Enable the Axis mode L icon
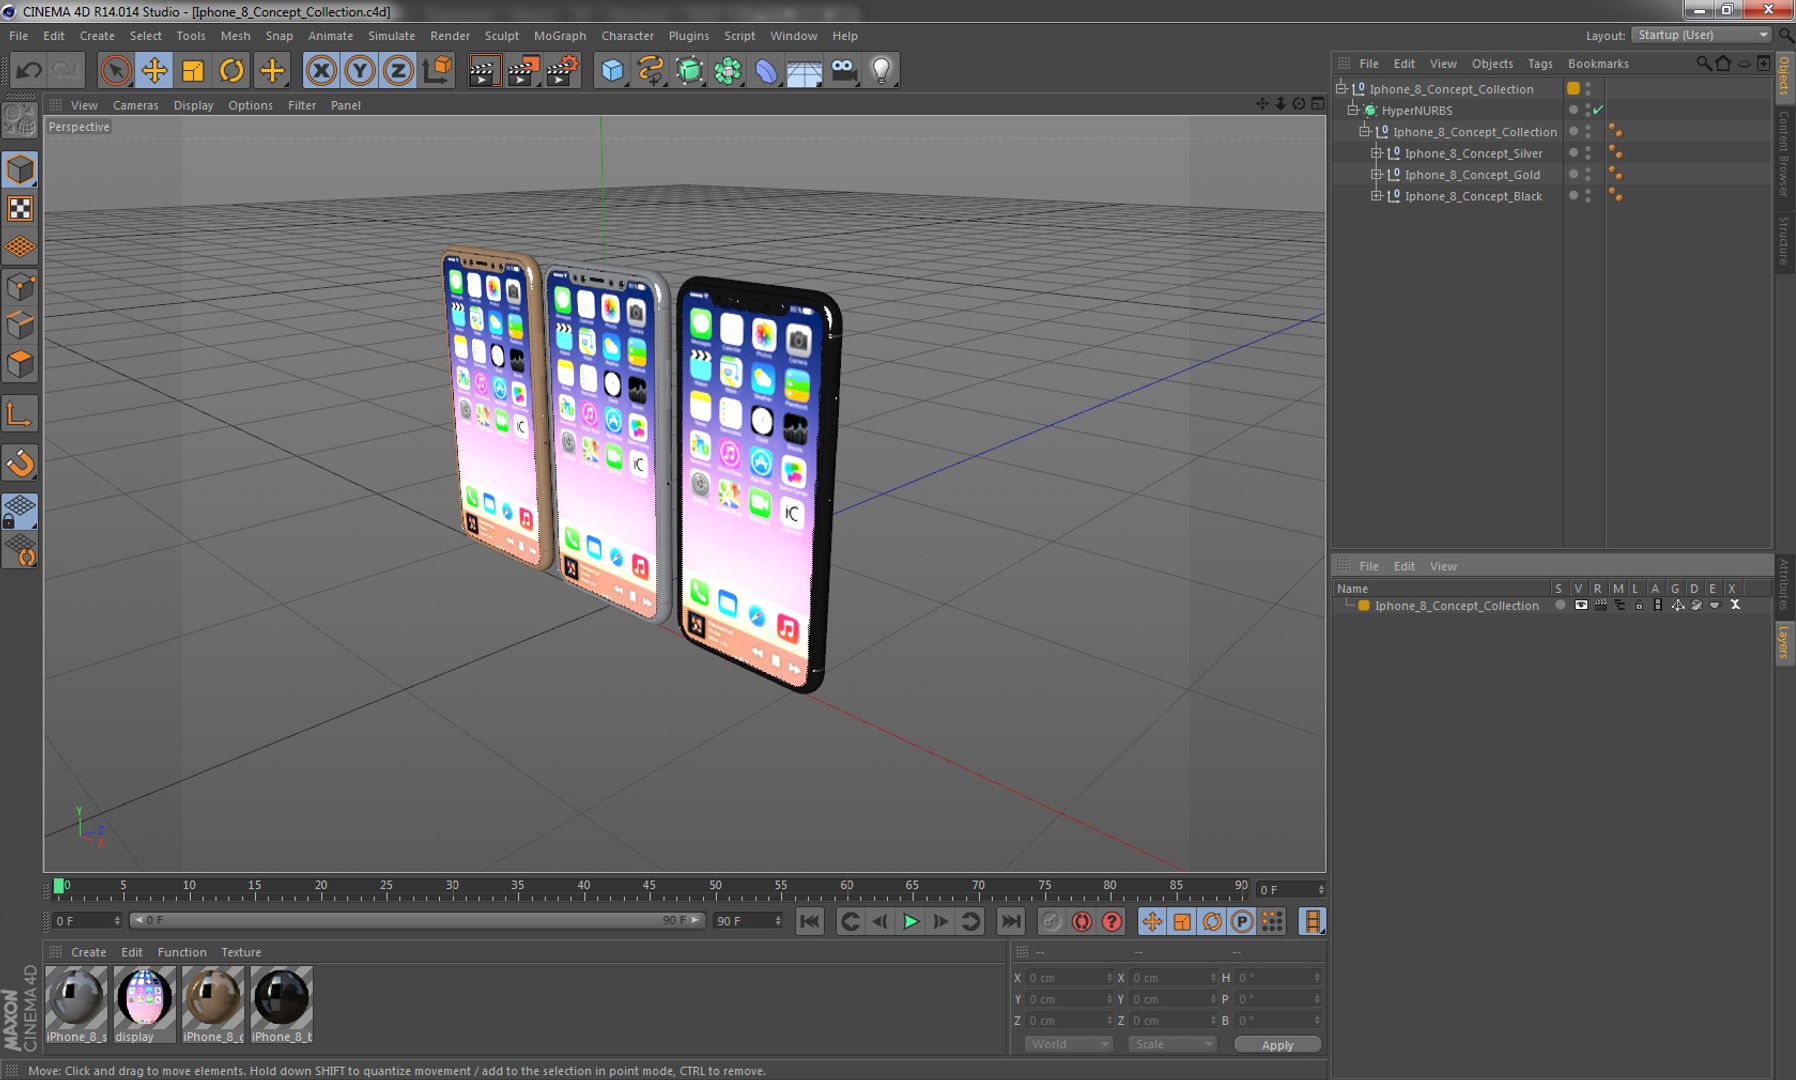Viewport: 1796px width, 1080px height. click(x=20, y=414)
